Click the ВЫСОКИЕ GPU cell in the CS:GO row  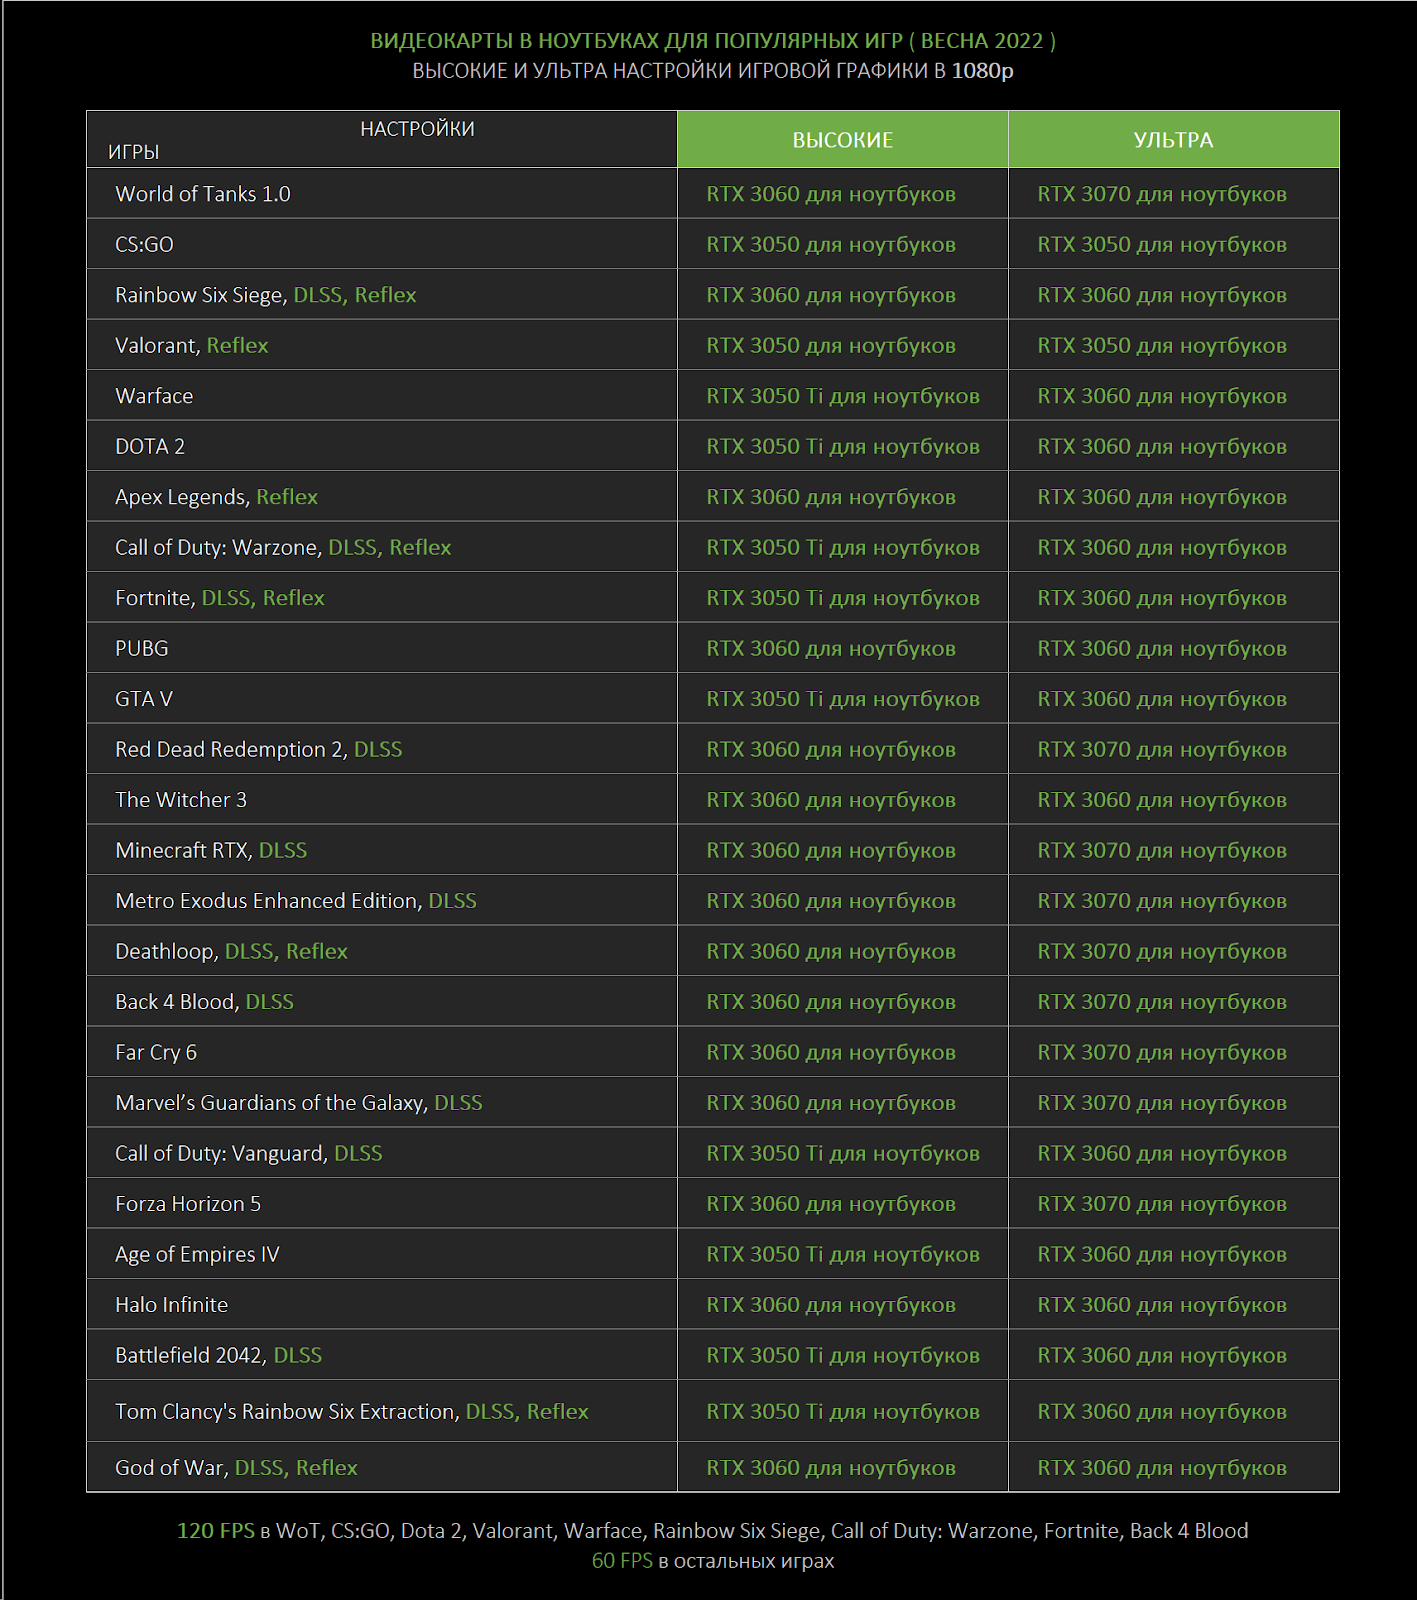(830, 245)
